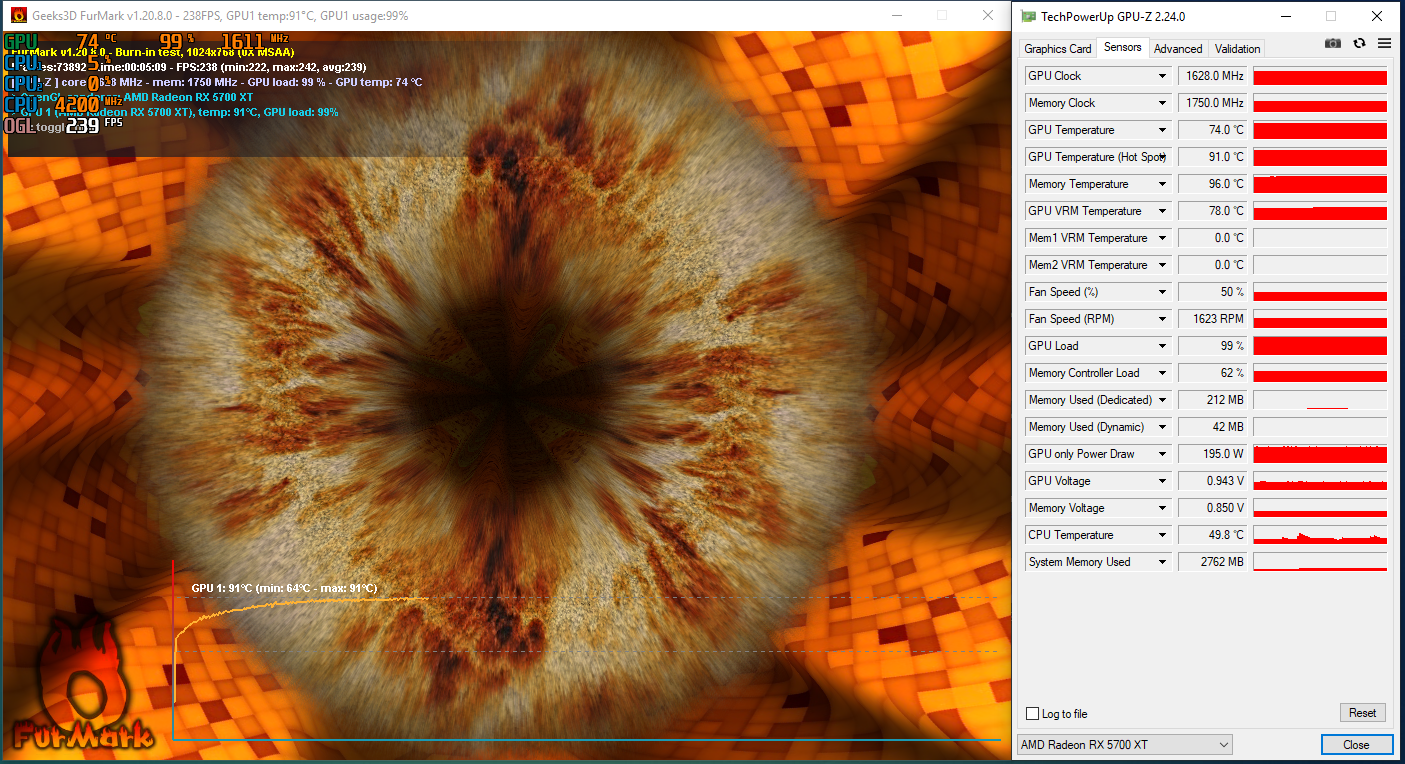Click the dedicated memory value 212 MB

tap(1213, 400)
